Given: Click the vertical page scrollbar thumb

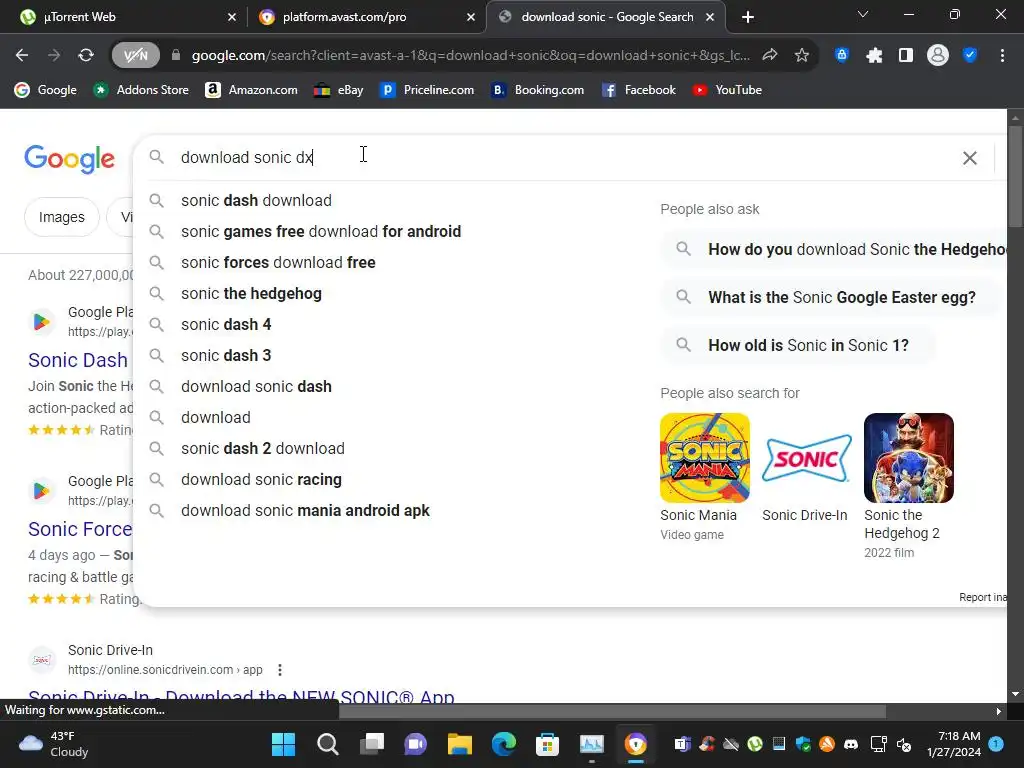Looking at the screenshot, I should (1014, 176).
